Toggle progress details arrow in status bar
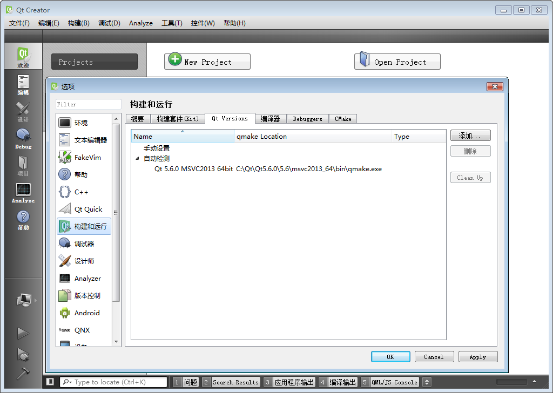The width and height of the screenshot is (553, 394). (x=535, y=382)
